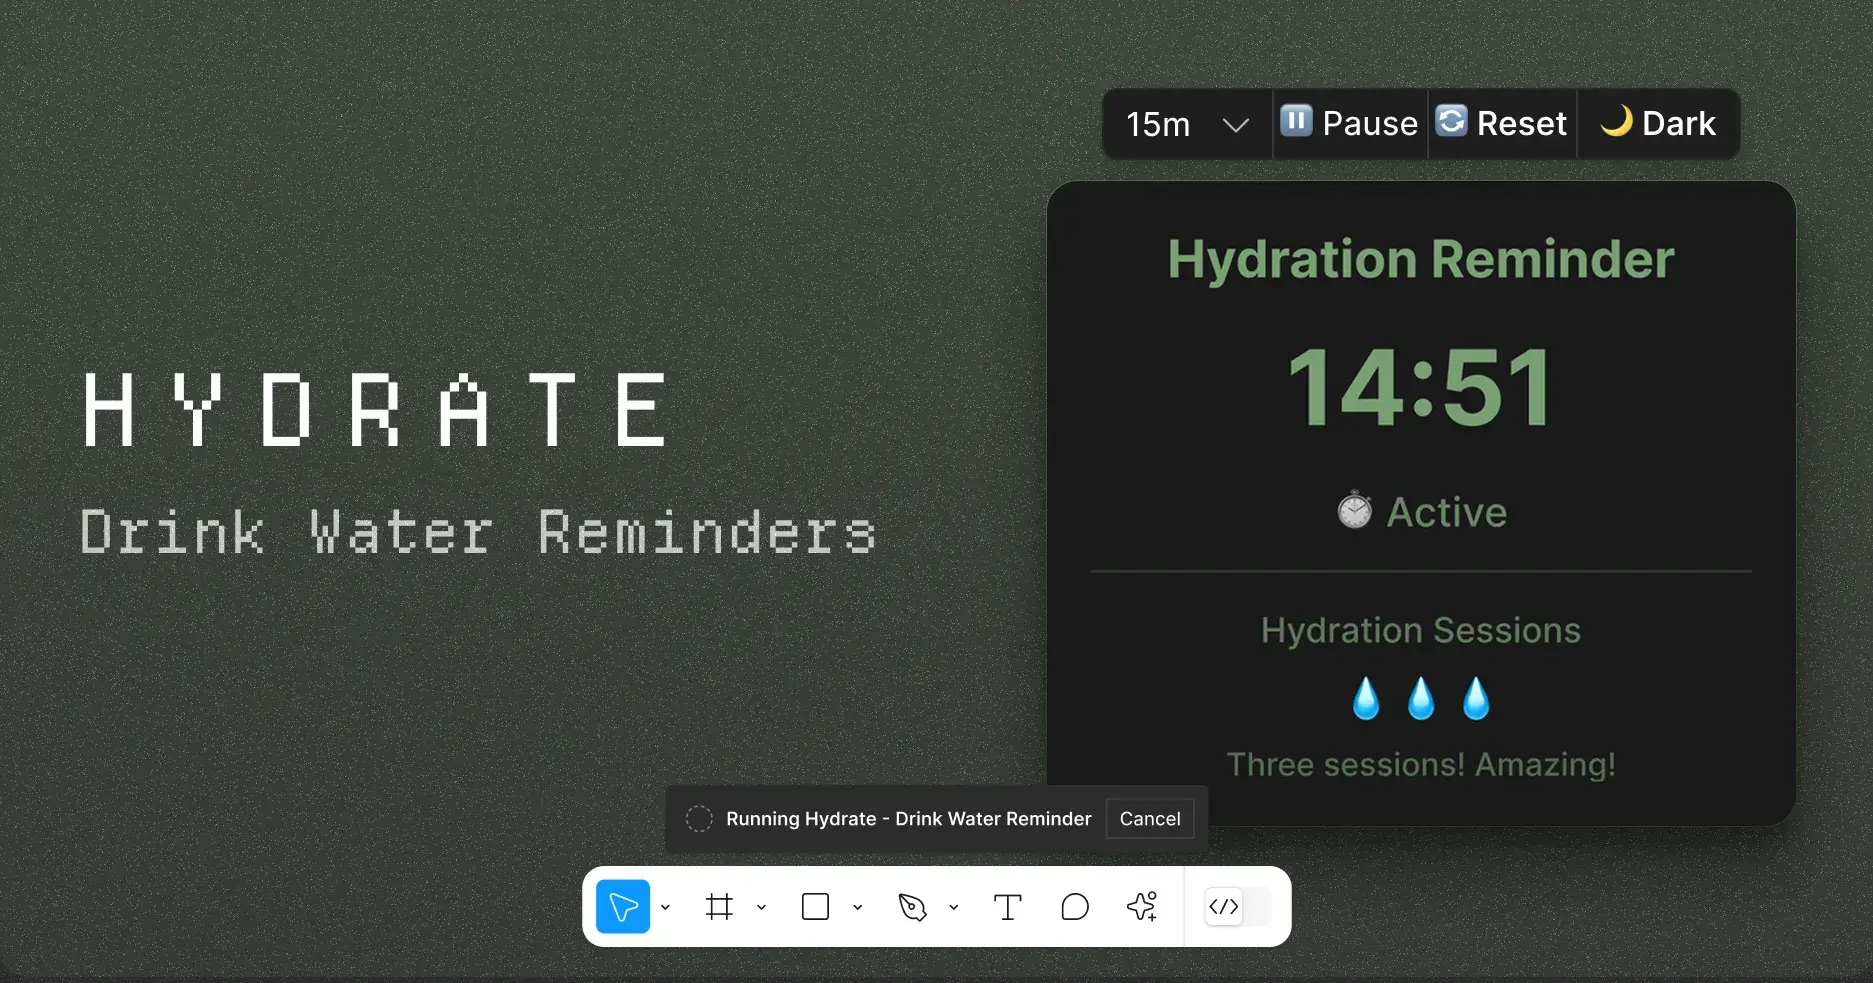Click the stopwatch icon beside Active status
This screenshot has height=983, width=1873.
tap(1354, 511)
